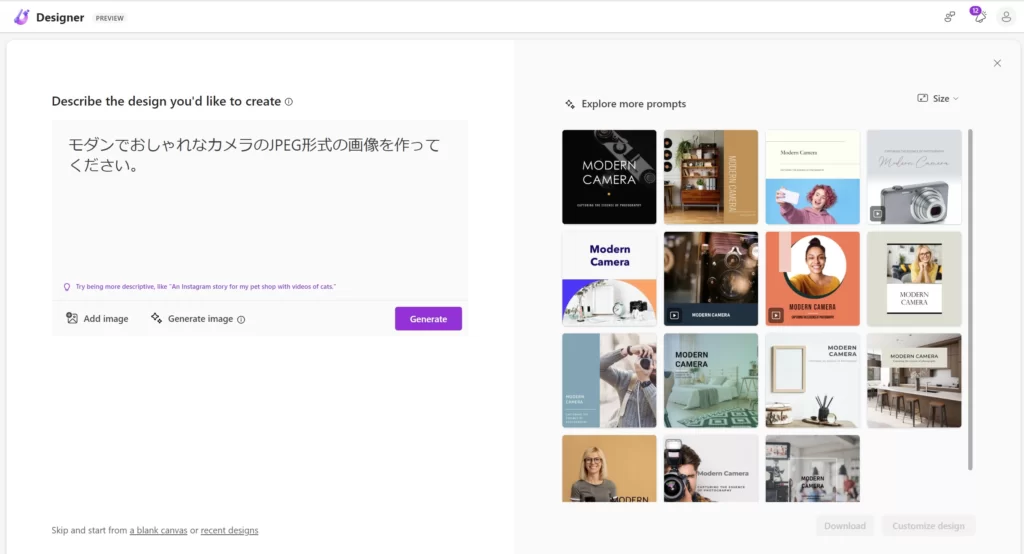Select the woman with glasses tan design
This screenshot has height=554, width=1024.
[x=609, y=468]
